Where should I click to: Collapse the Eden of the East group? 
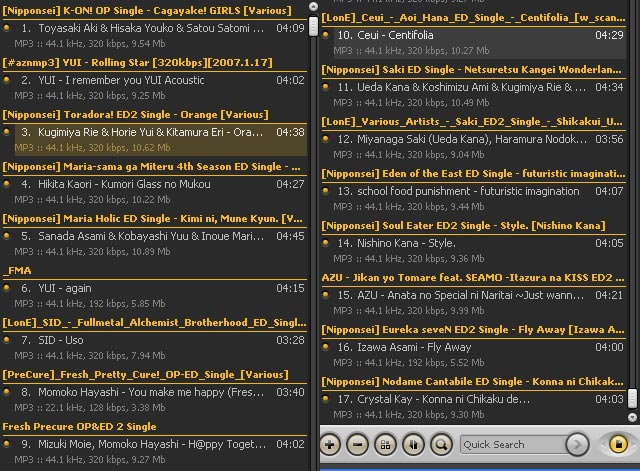tap(473, 173)
